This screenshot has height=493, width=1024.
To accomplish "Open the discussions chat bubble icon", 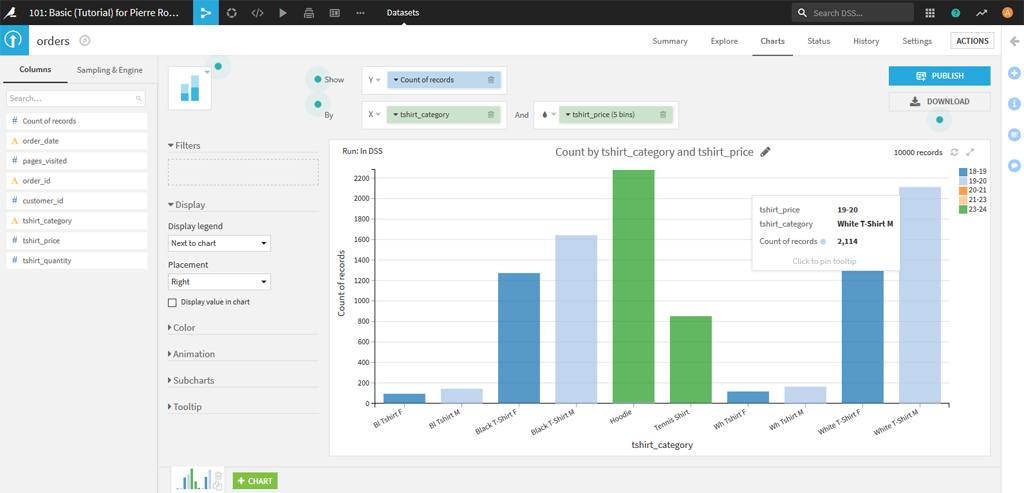I will (x=1014, y=165).
